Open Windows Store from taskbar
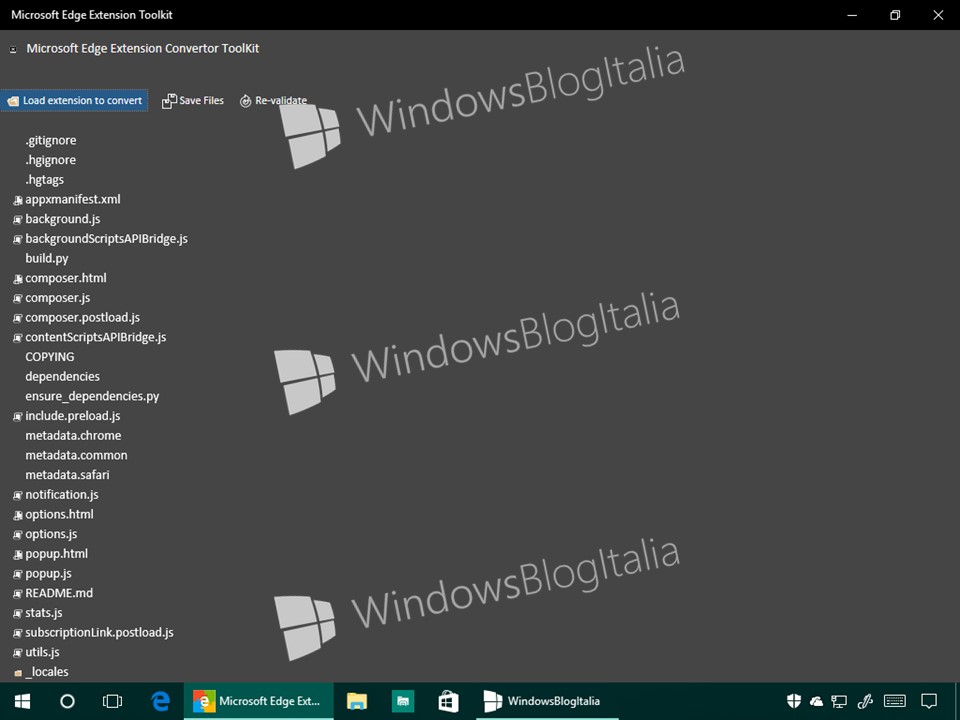The width and height of the screenshot is (960, 720). tap(448, 701)
